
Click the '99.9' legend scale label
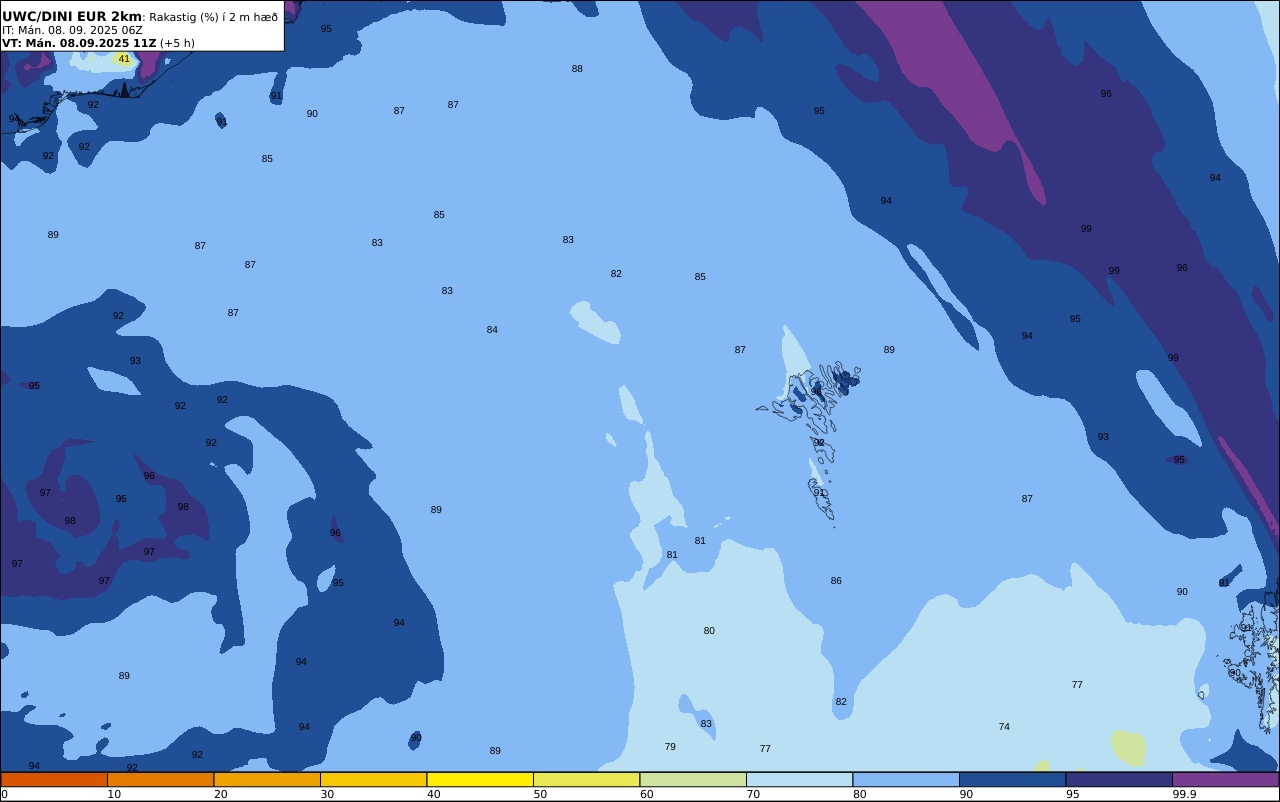1184,794
